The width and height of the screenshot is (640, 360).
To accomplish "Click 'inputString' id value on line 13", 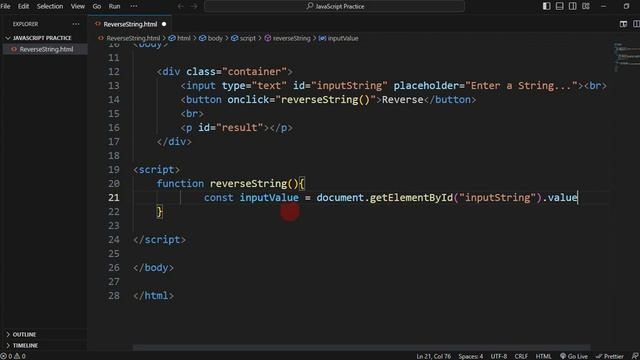I will pyautogui.click(x=349, y=86).
